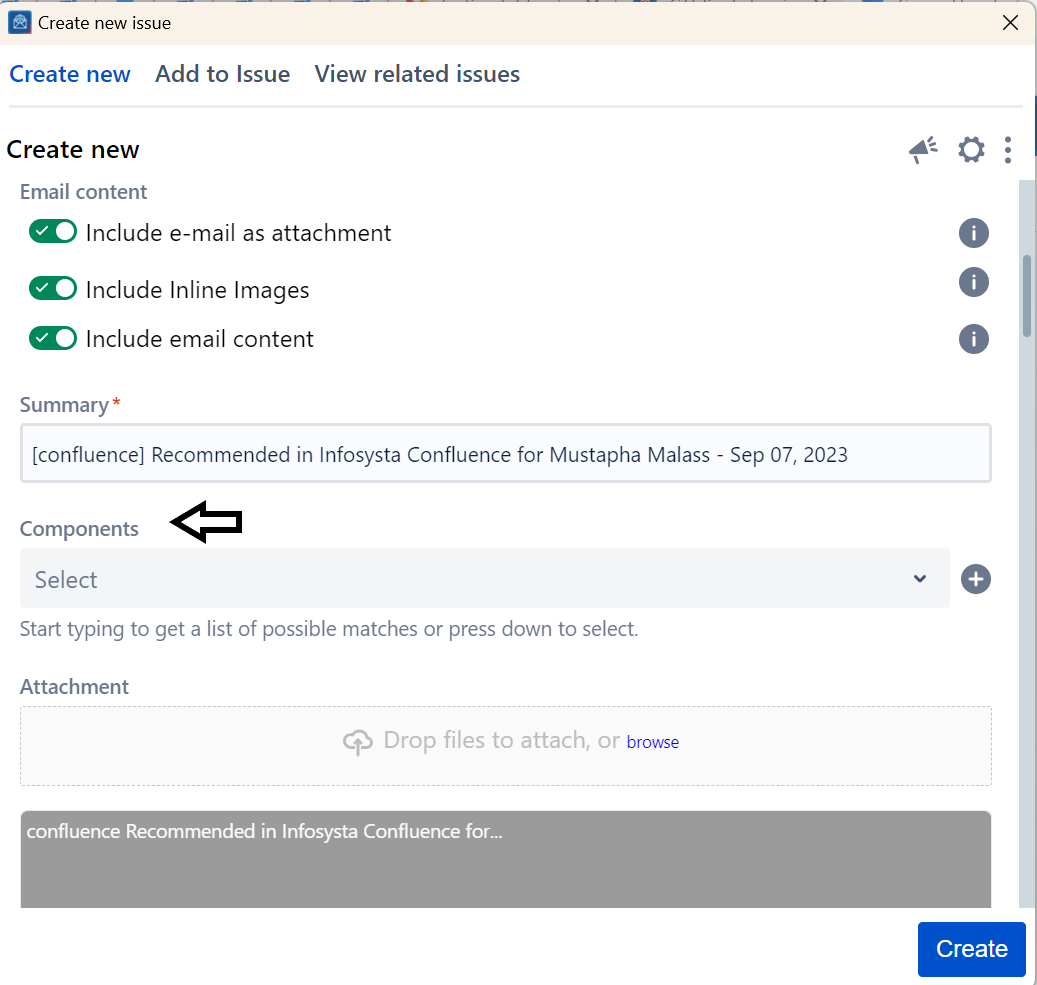Open the View related issues tab
1037x985 pixels.
(417, 74)
